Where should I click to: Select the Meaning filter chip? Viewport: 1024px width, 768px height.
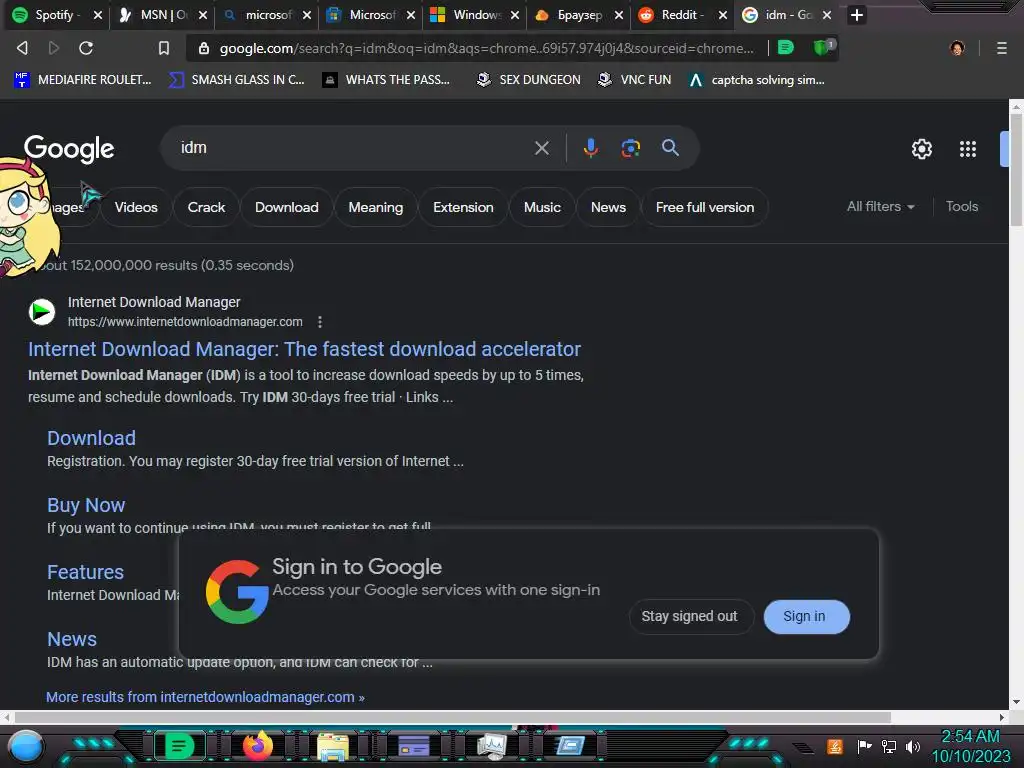tap(376, 207)
